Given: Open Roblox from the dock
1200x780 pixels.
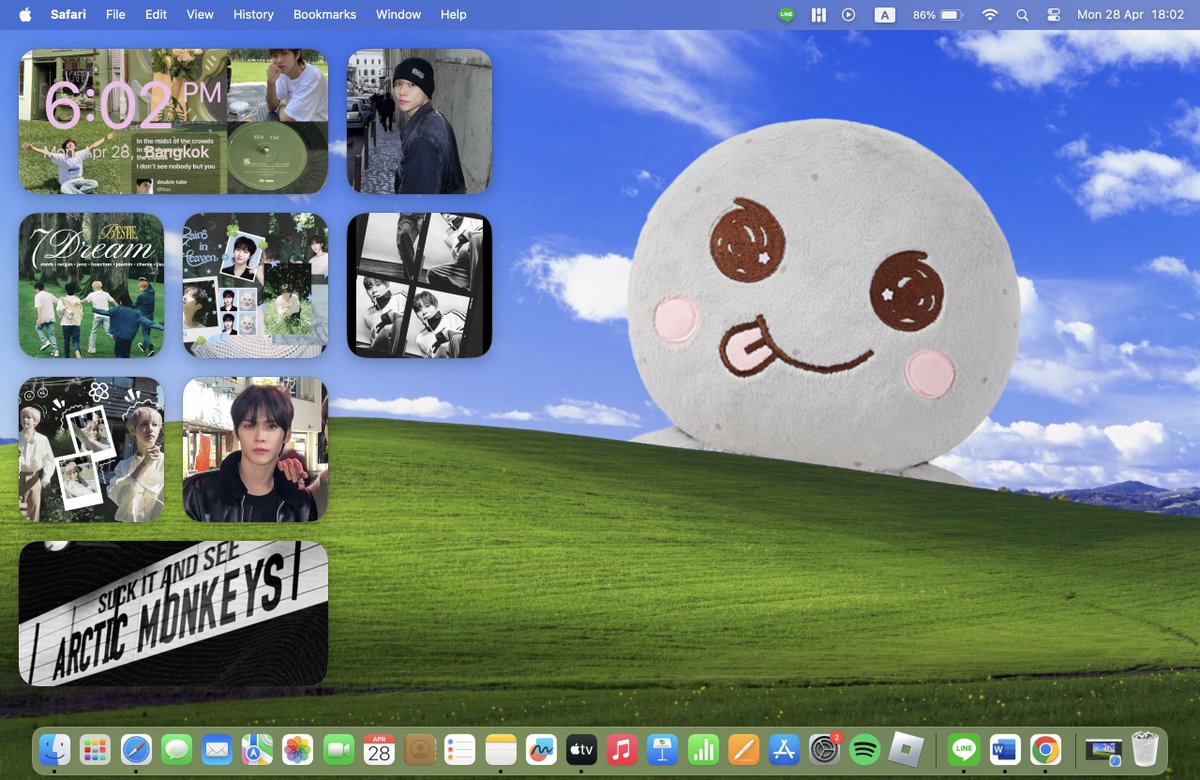Looking at the screenshot, I should coord(906,749).
